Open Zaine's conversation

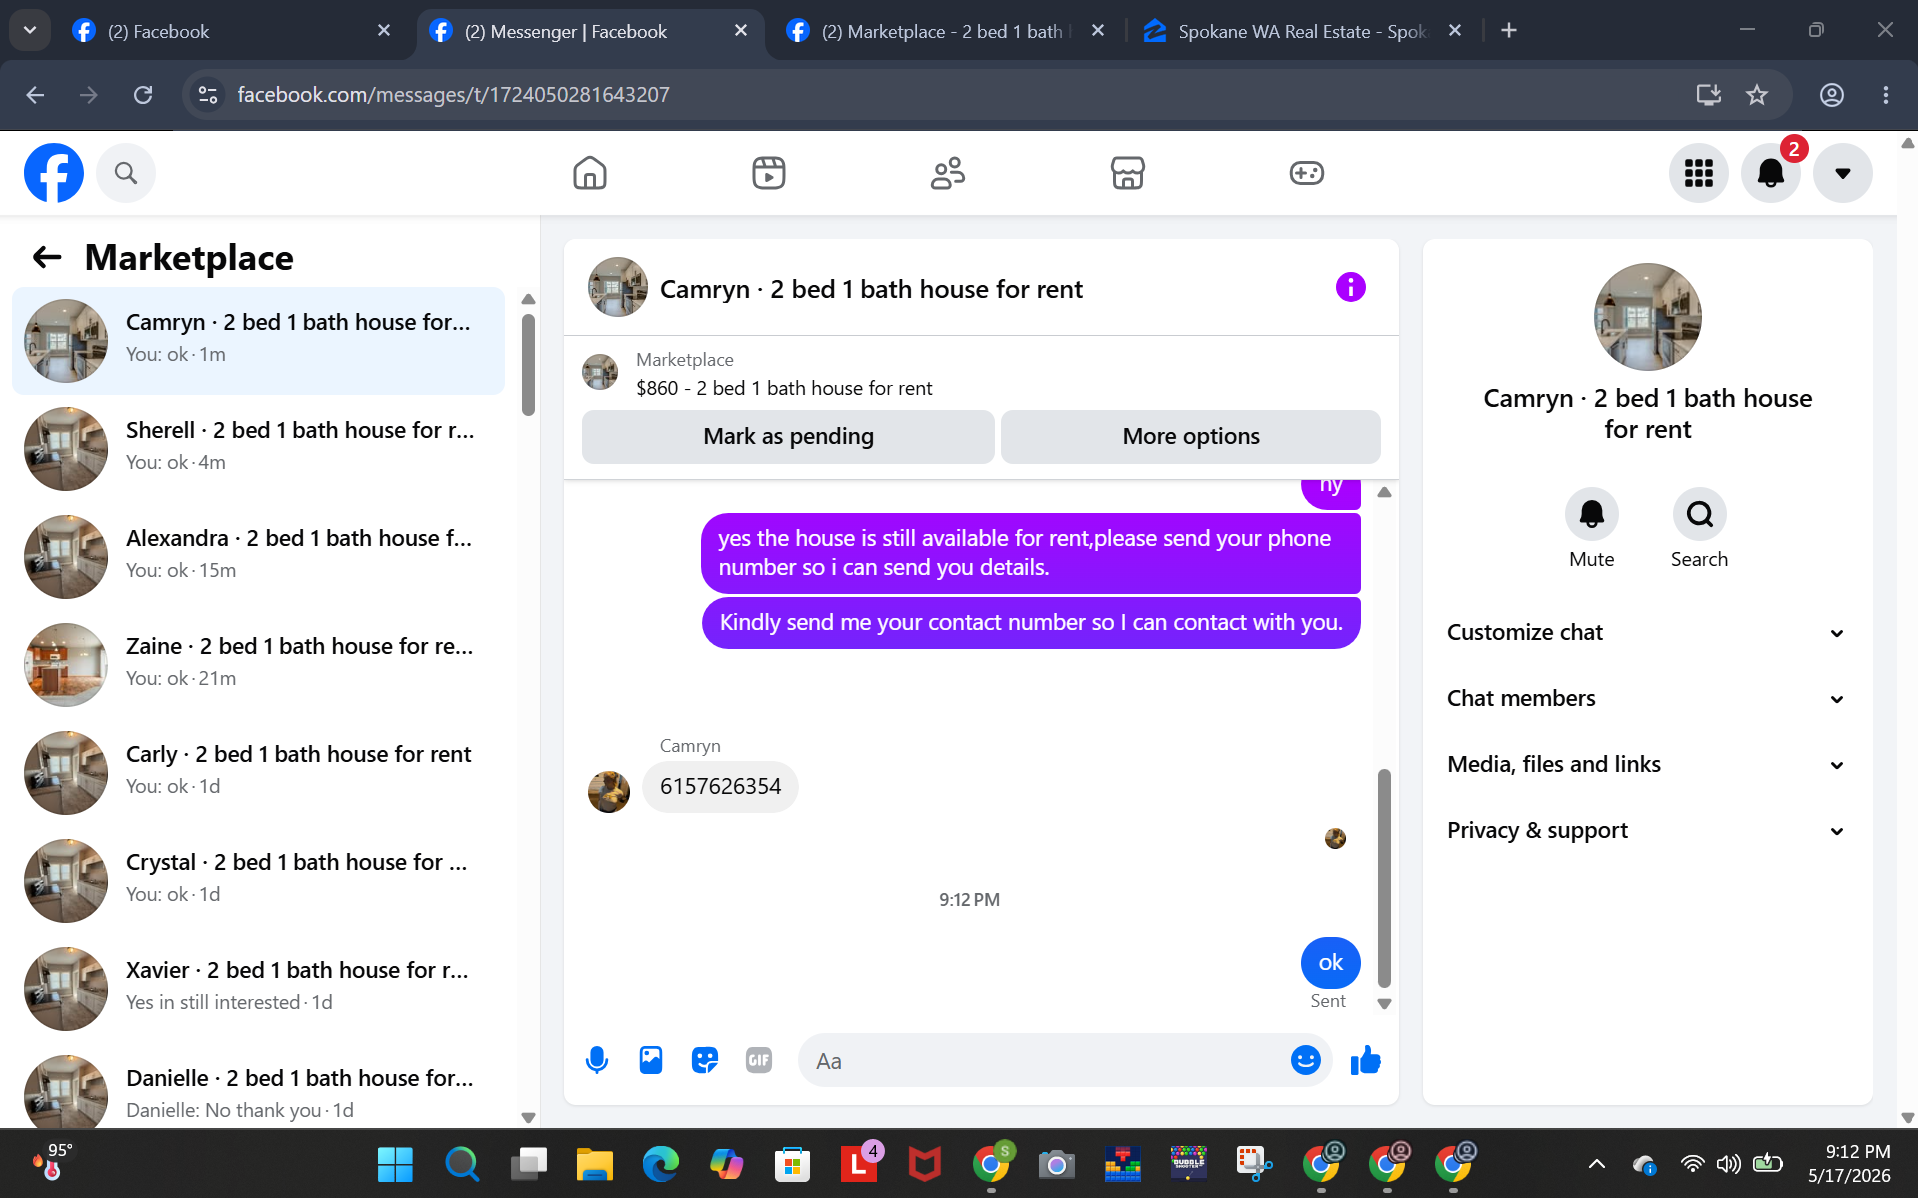[258, 665]
